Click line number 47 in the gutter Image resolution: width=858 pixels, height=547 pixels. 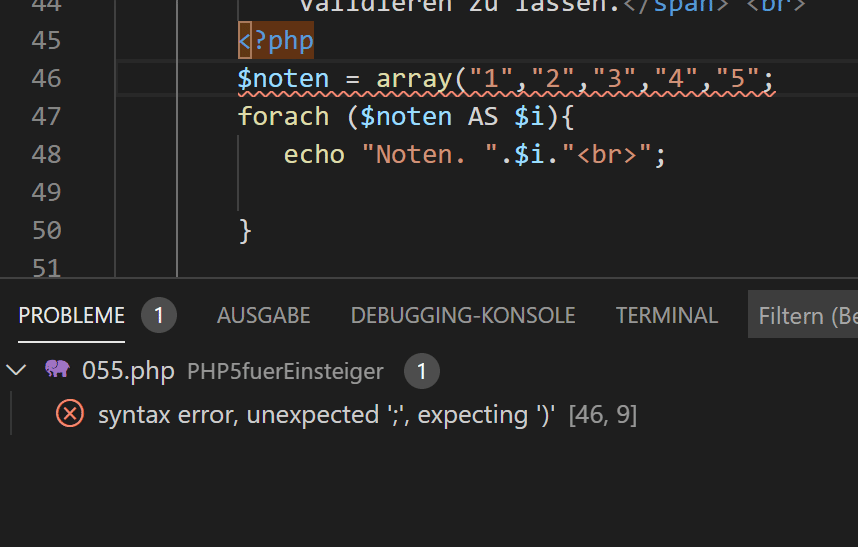[x=47, y=117]
